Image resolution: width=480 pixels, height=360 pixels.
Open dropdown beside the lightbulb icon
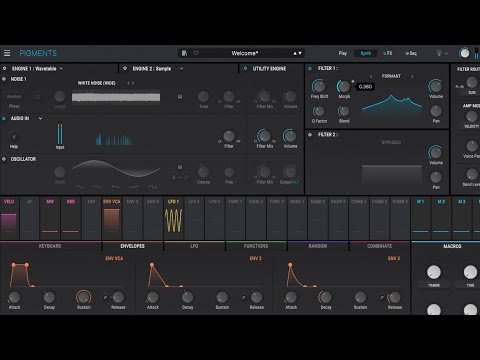point(446,53)
